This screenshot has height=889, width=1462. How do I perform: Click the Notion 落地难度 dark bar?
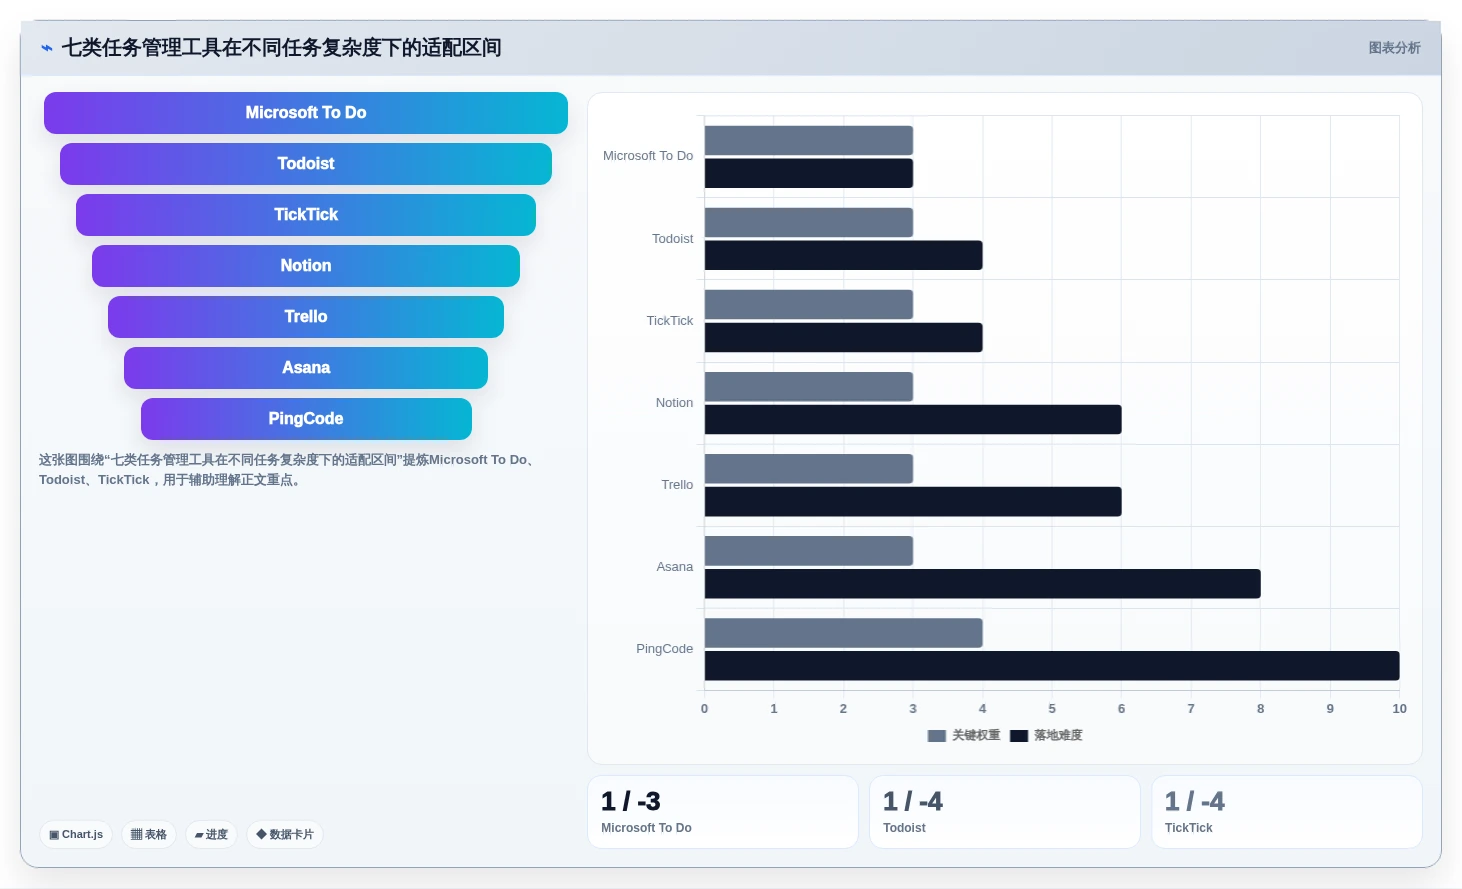[x=913, y=420]
